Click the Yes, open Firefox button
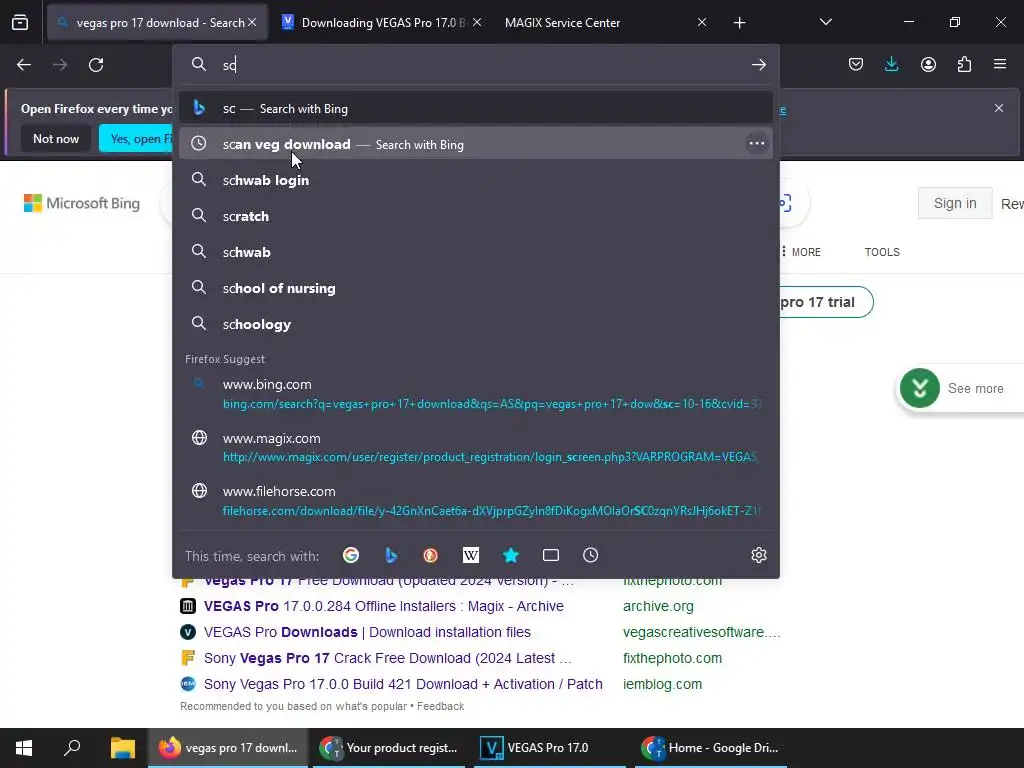 136,138
